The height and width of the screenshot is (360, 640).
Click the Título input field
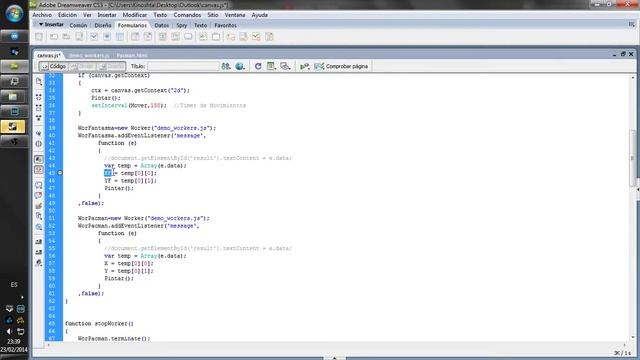coord(183,66)
